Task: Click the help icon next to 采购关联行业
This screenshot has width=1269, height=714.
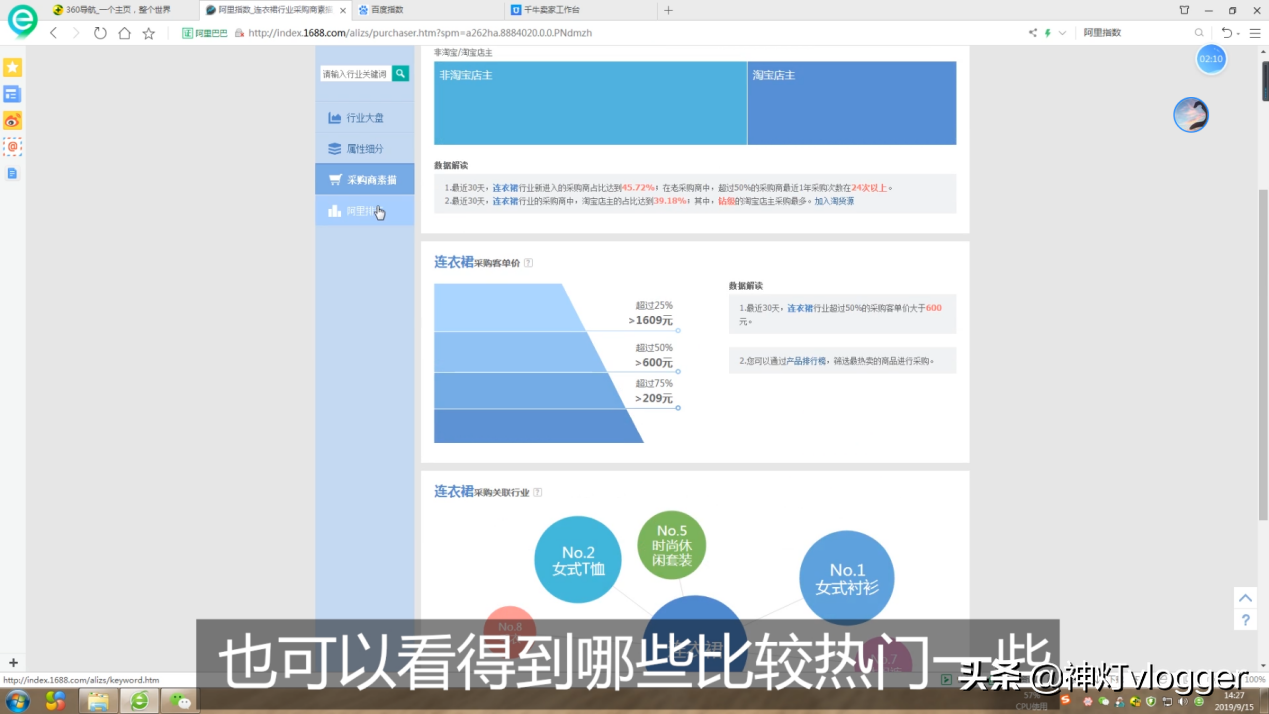Action: (538, 492)
